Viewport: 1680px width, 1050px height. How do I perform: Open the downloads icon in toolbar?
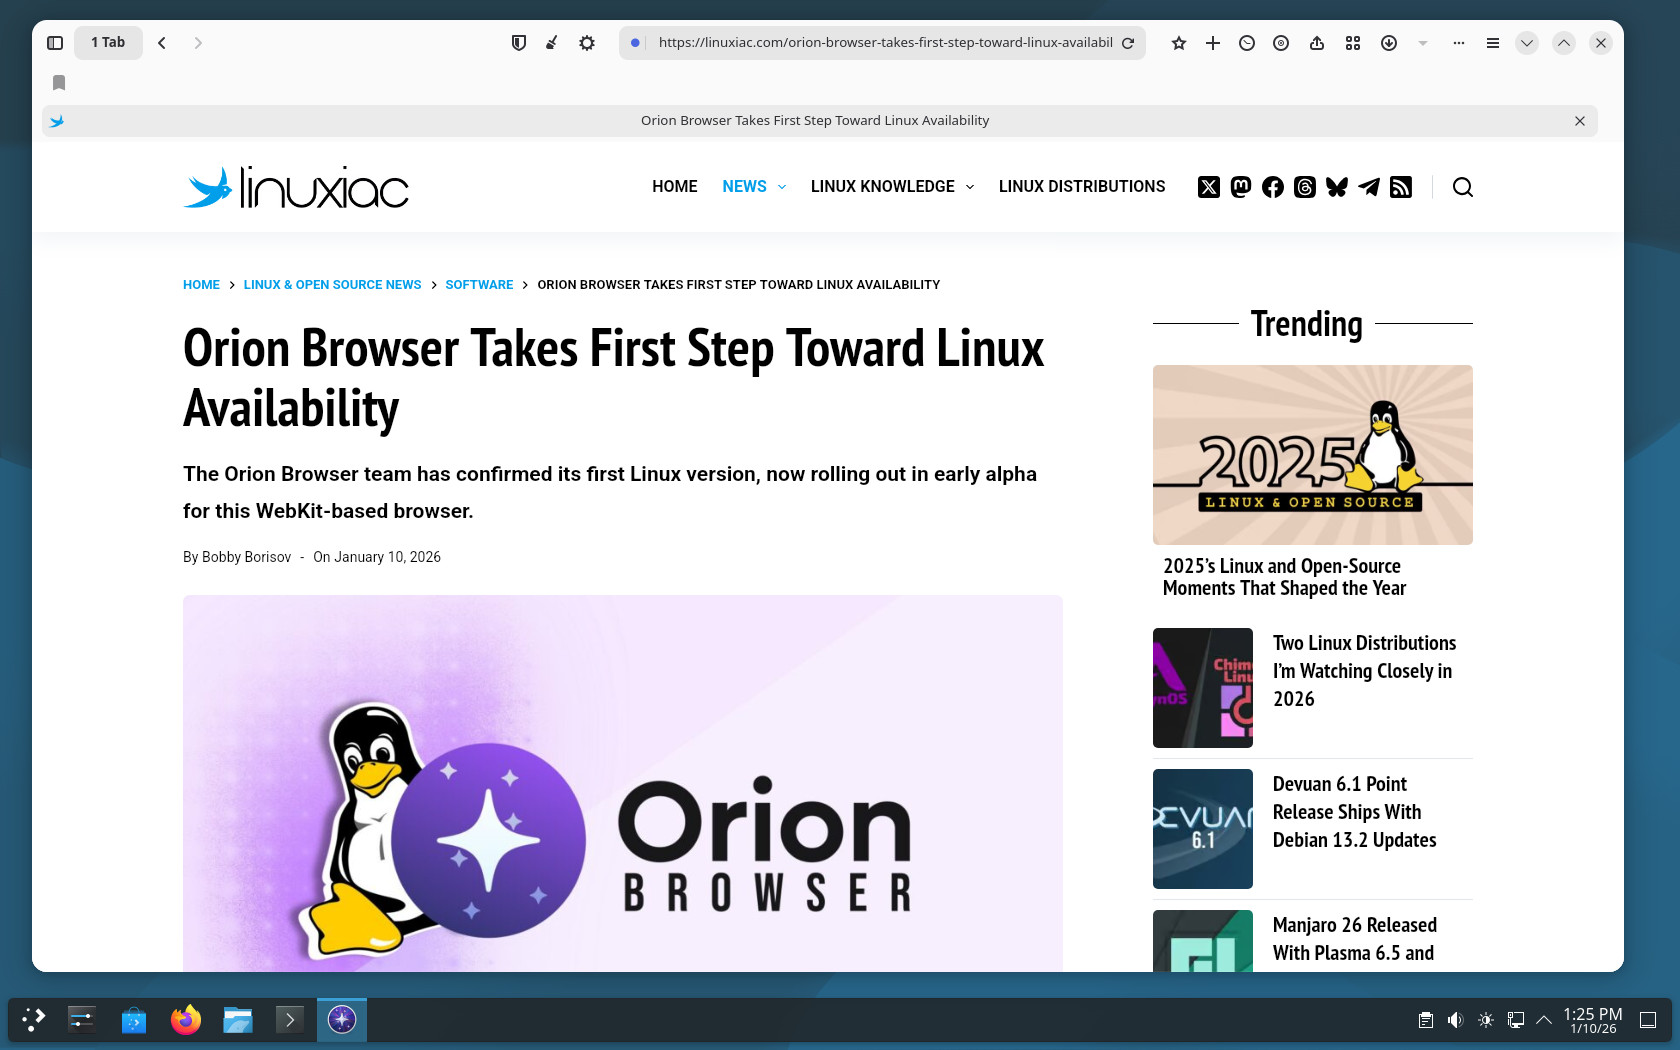(1389, 43)
